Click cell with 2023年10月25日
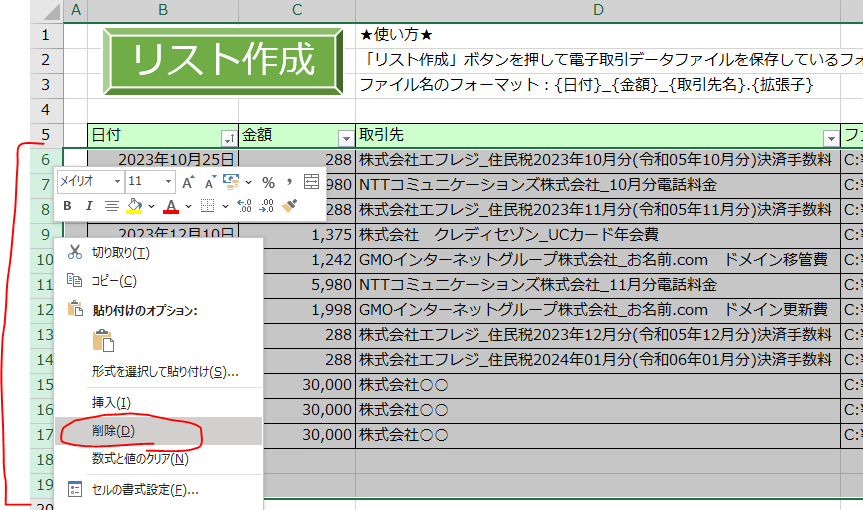 [x=163, y=159]
